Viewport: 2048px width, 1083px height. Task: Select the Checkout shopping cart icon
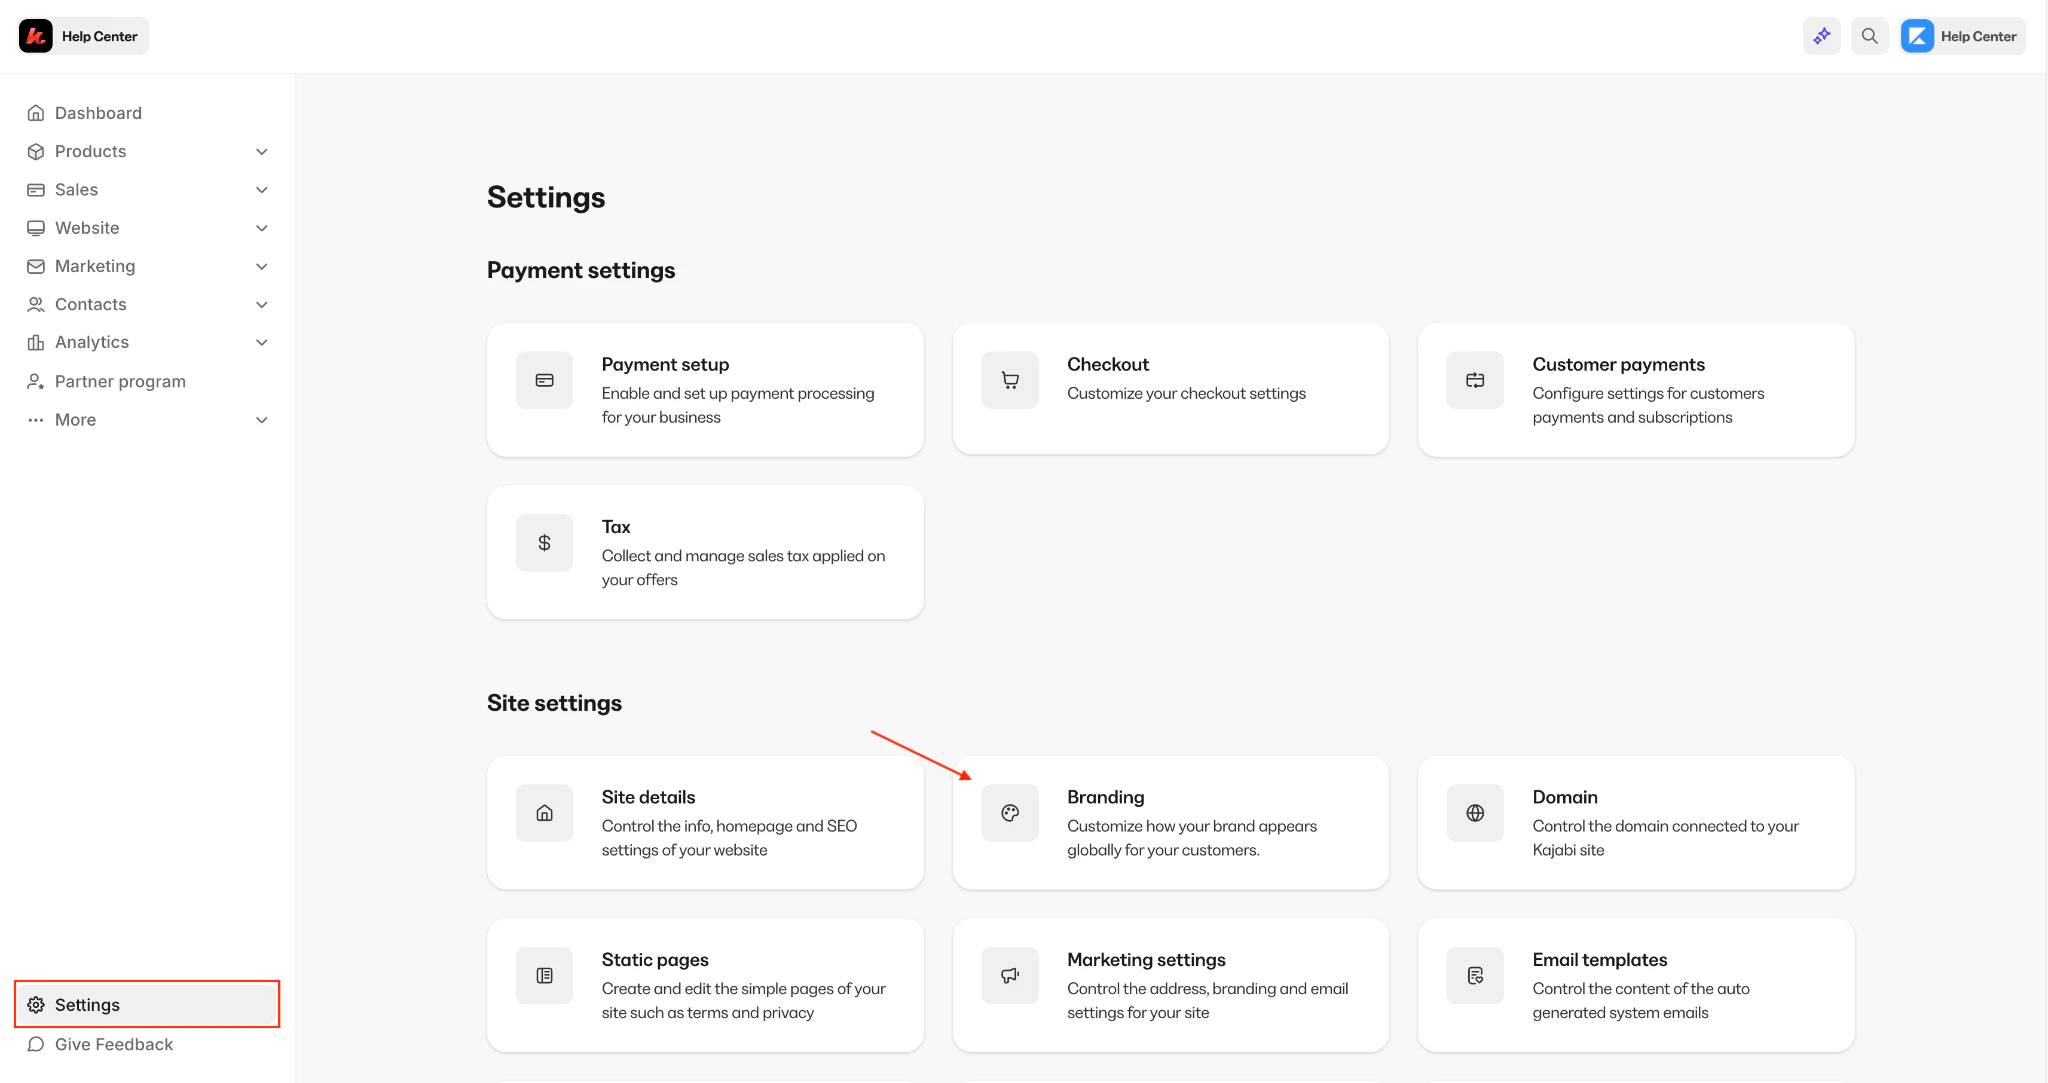(x=1010, y=380)
